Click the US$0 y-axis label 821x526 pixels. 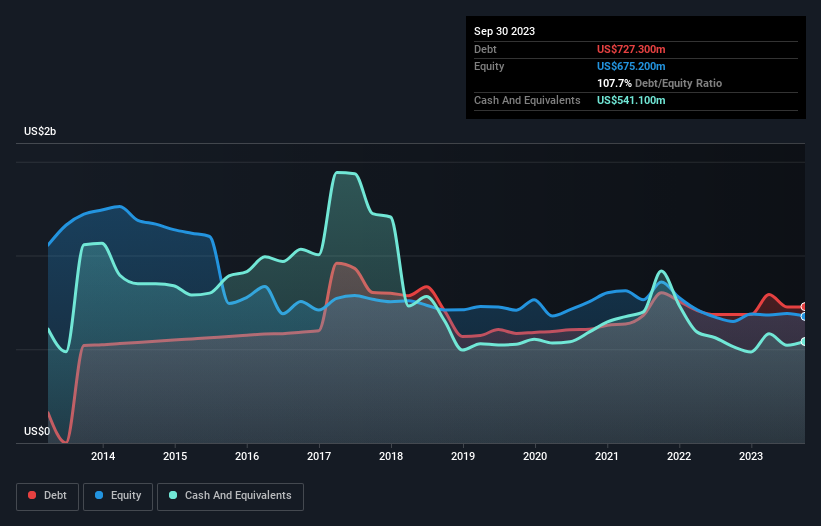37,431
